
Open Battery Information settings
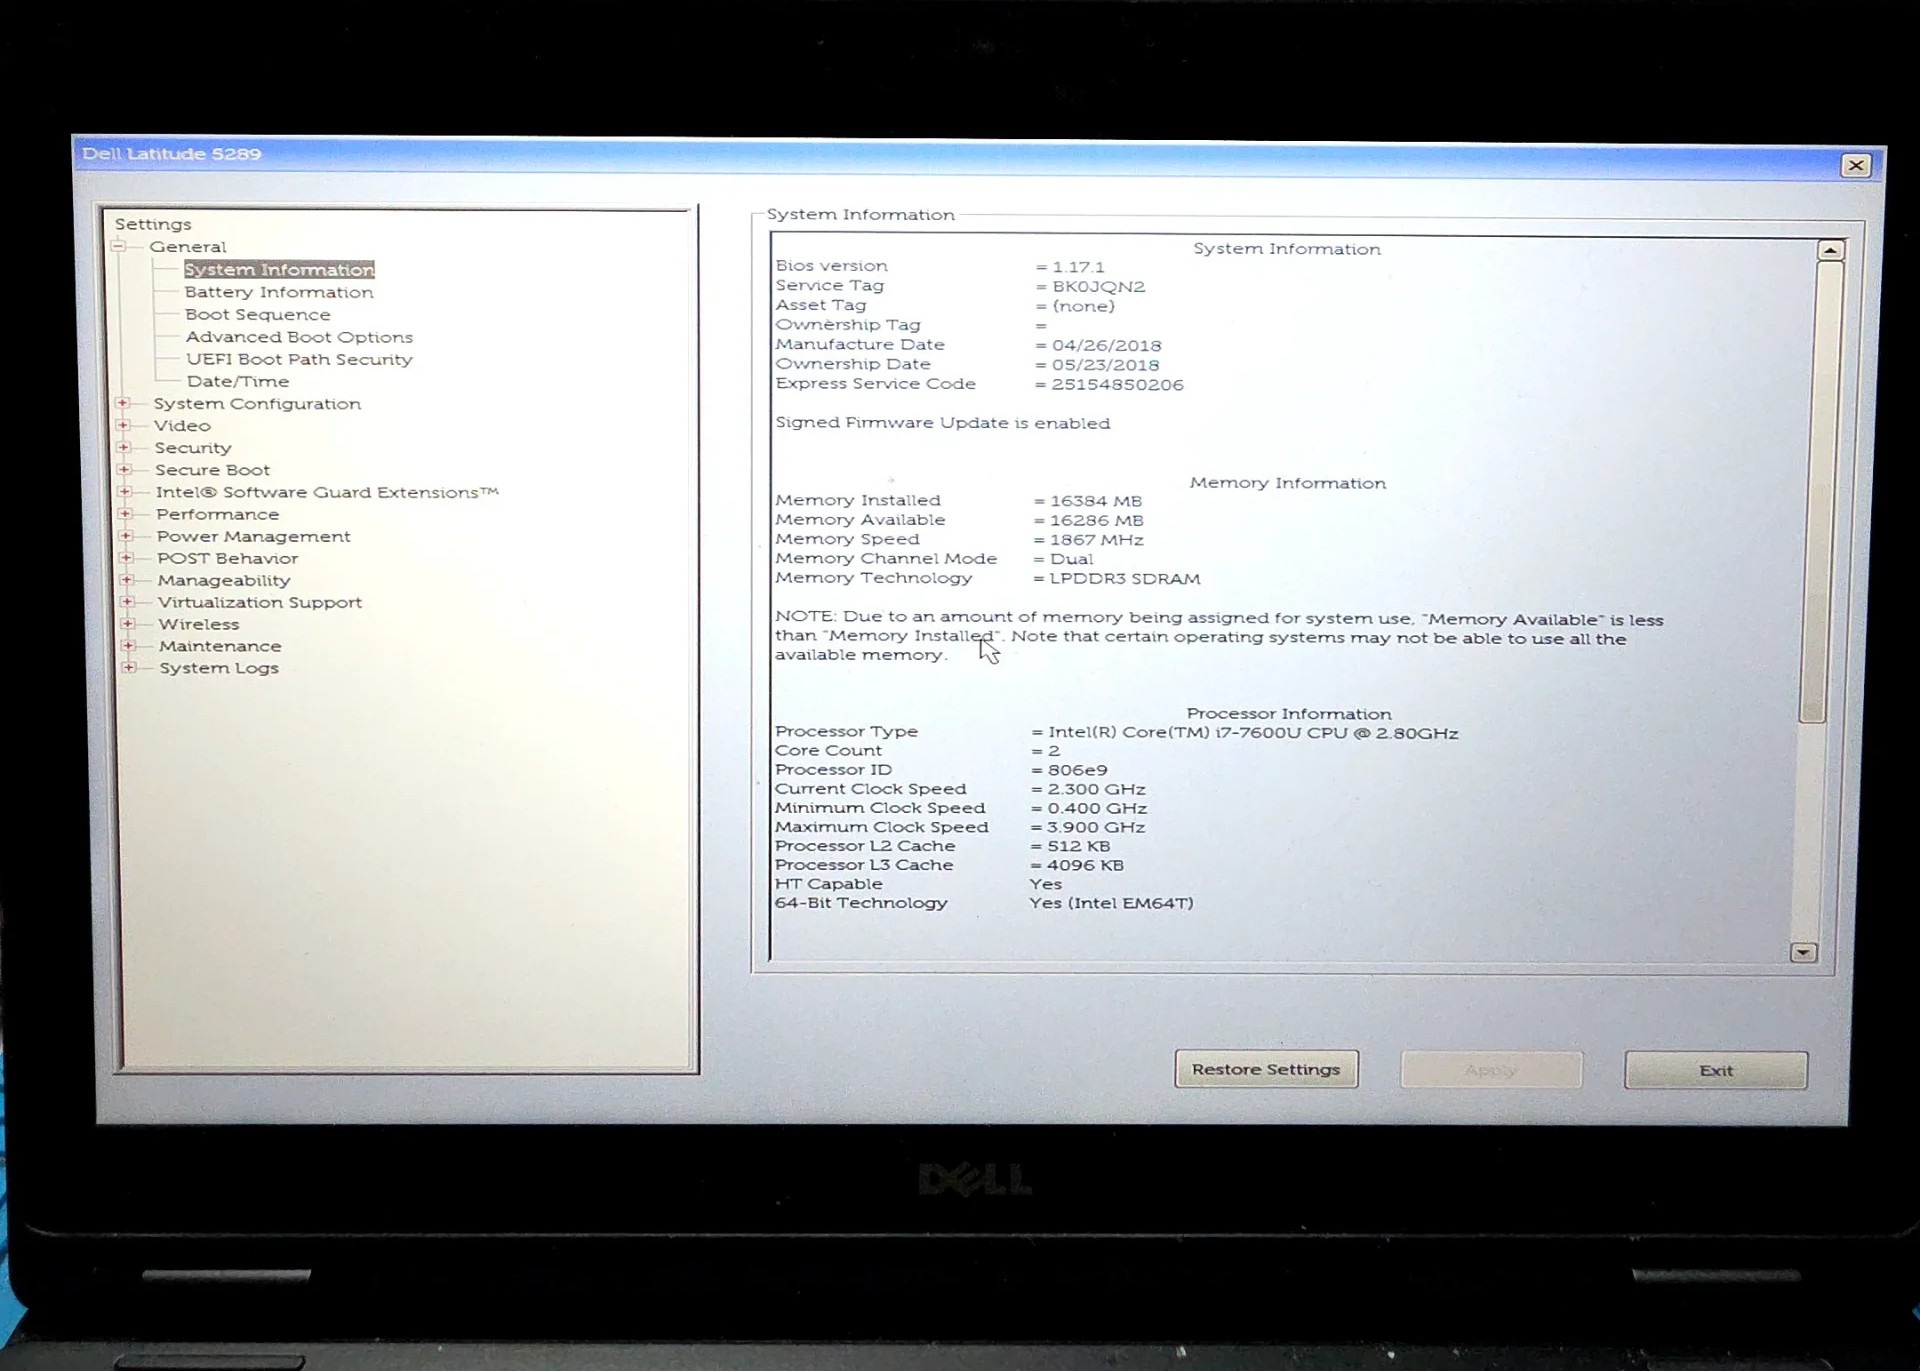pos(279,292)
